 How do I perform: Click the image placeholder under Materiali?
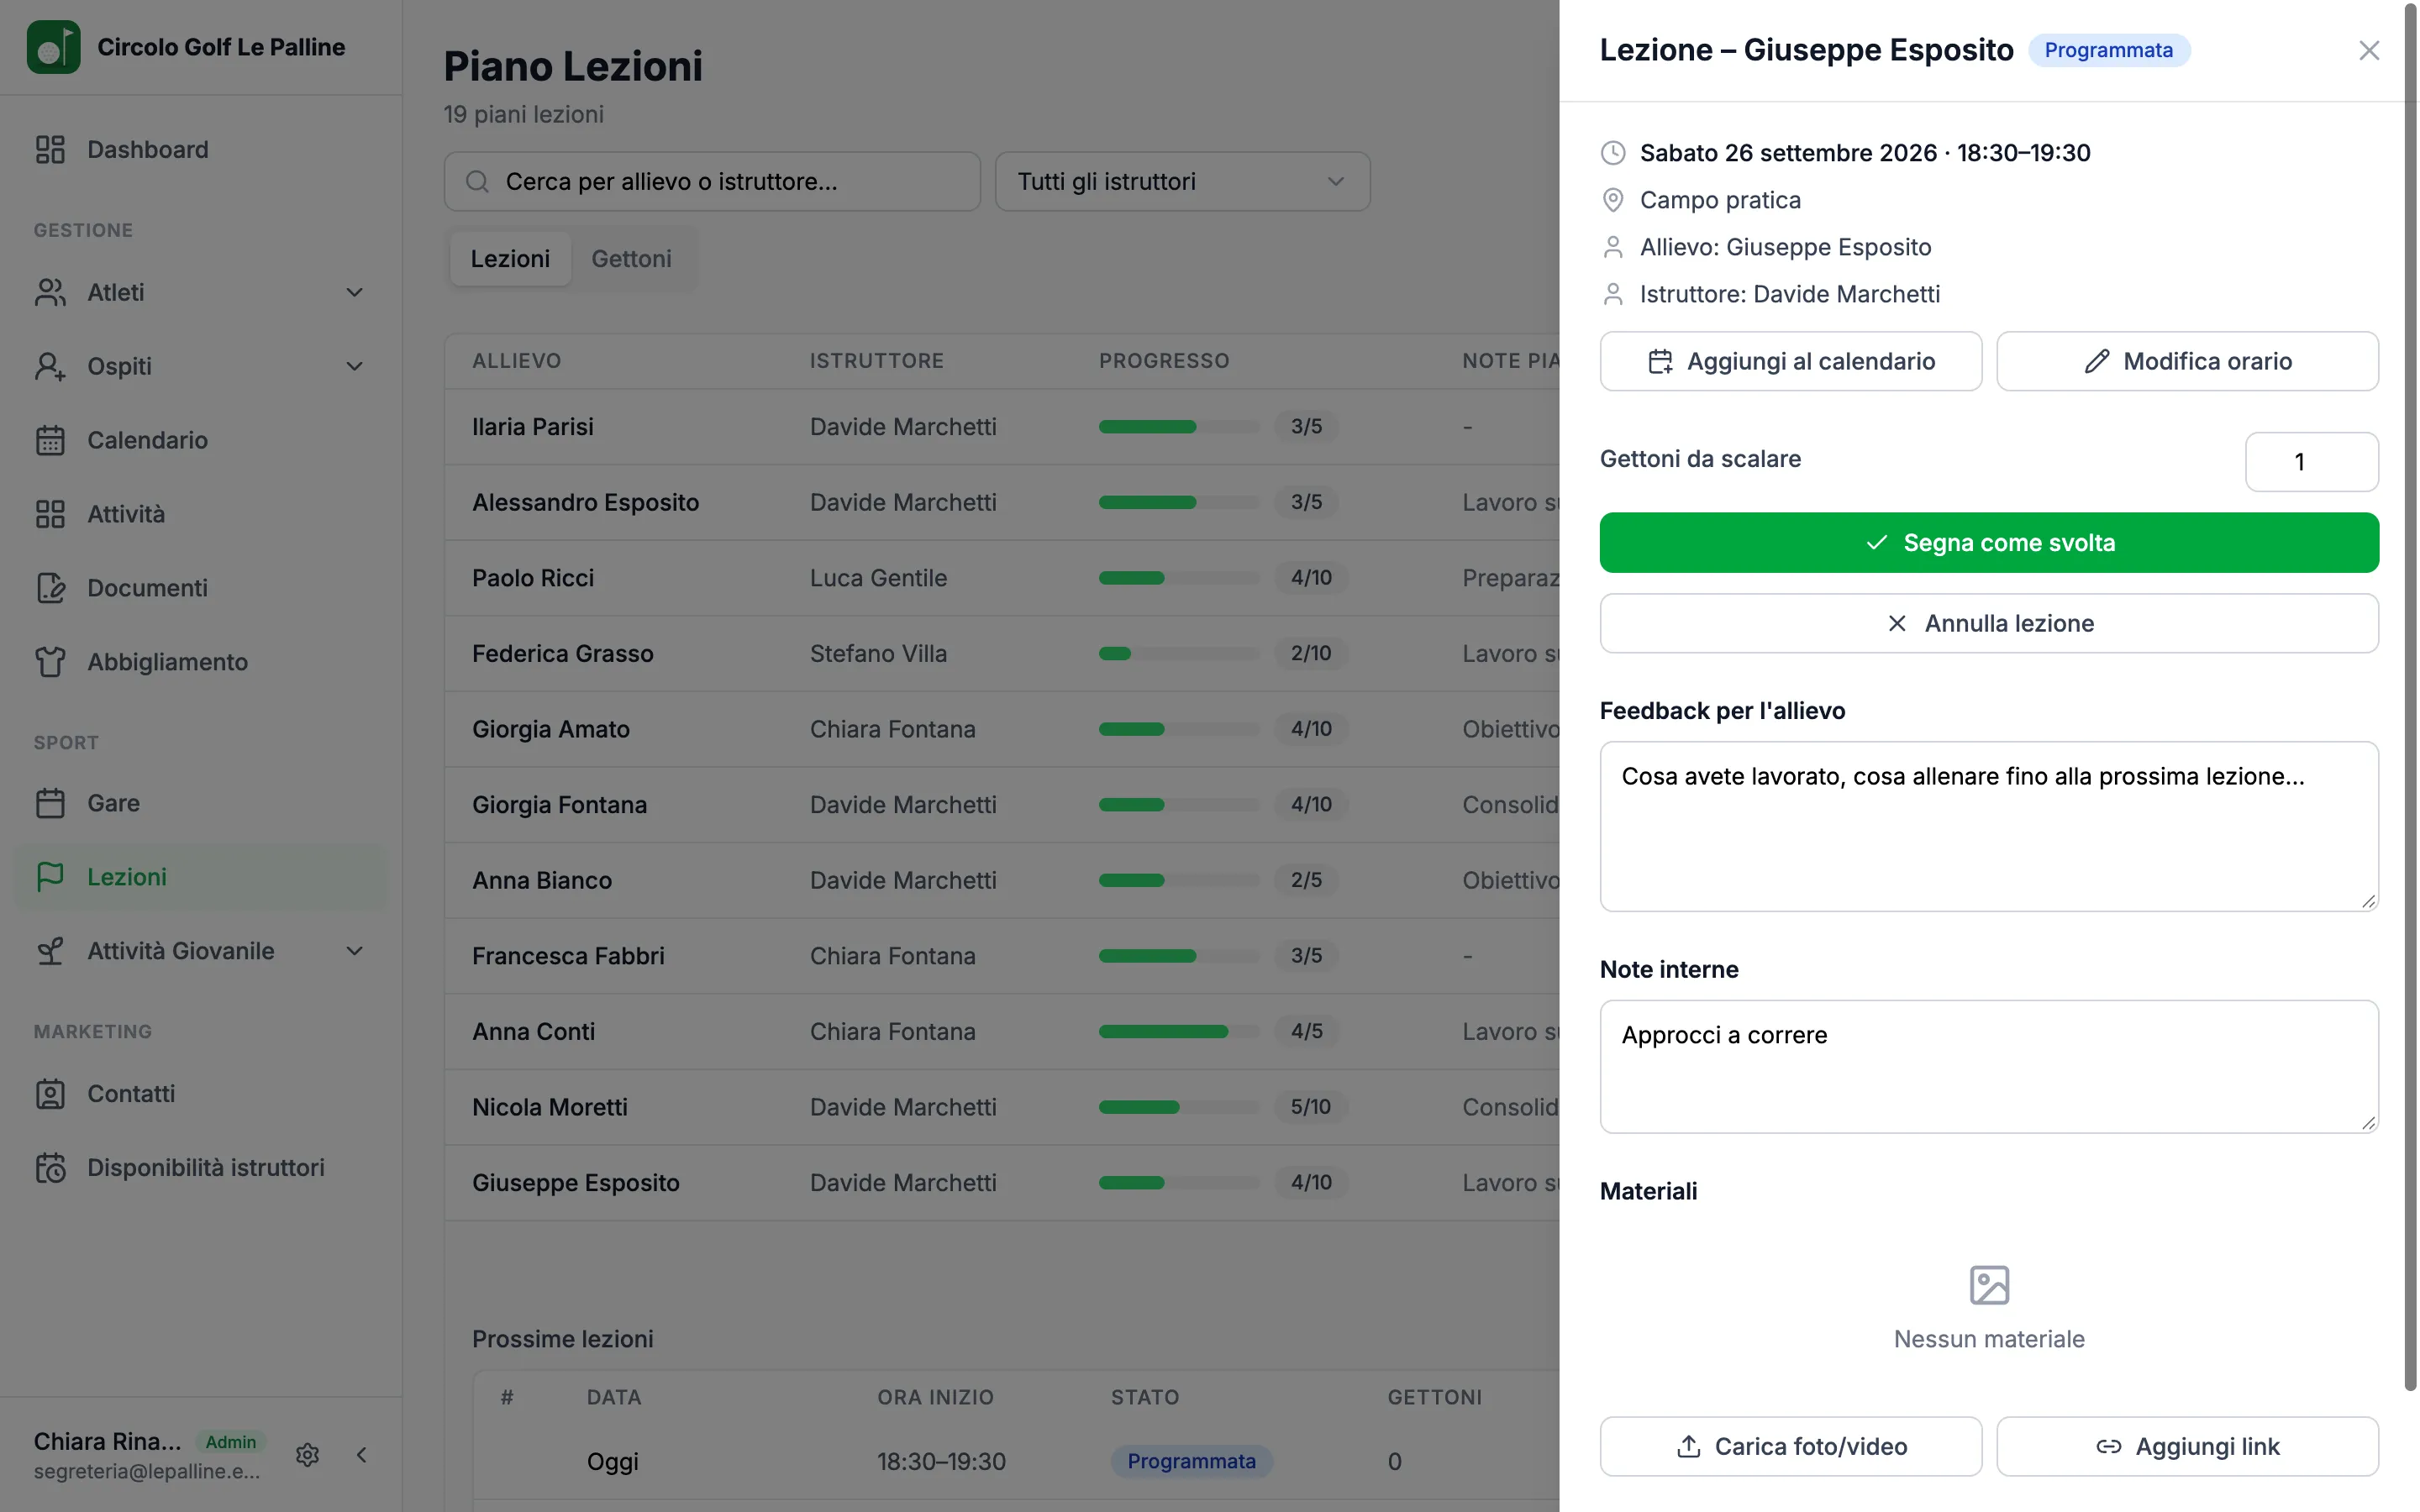coord(1988,1285)
